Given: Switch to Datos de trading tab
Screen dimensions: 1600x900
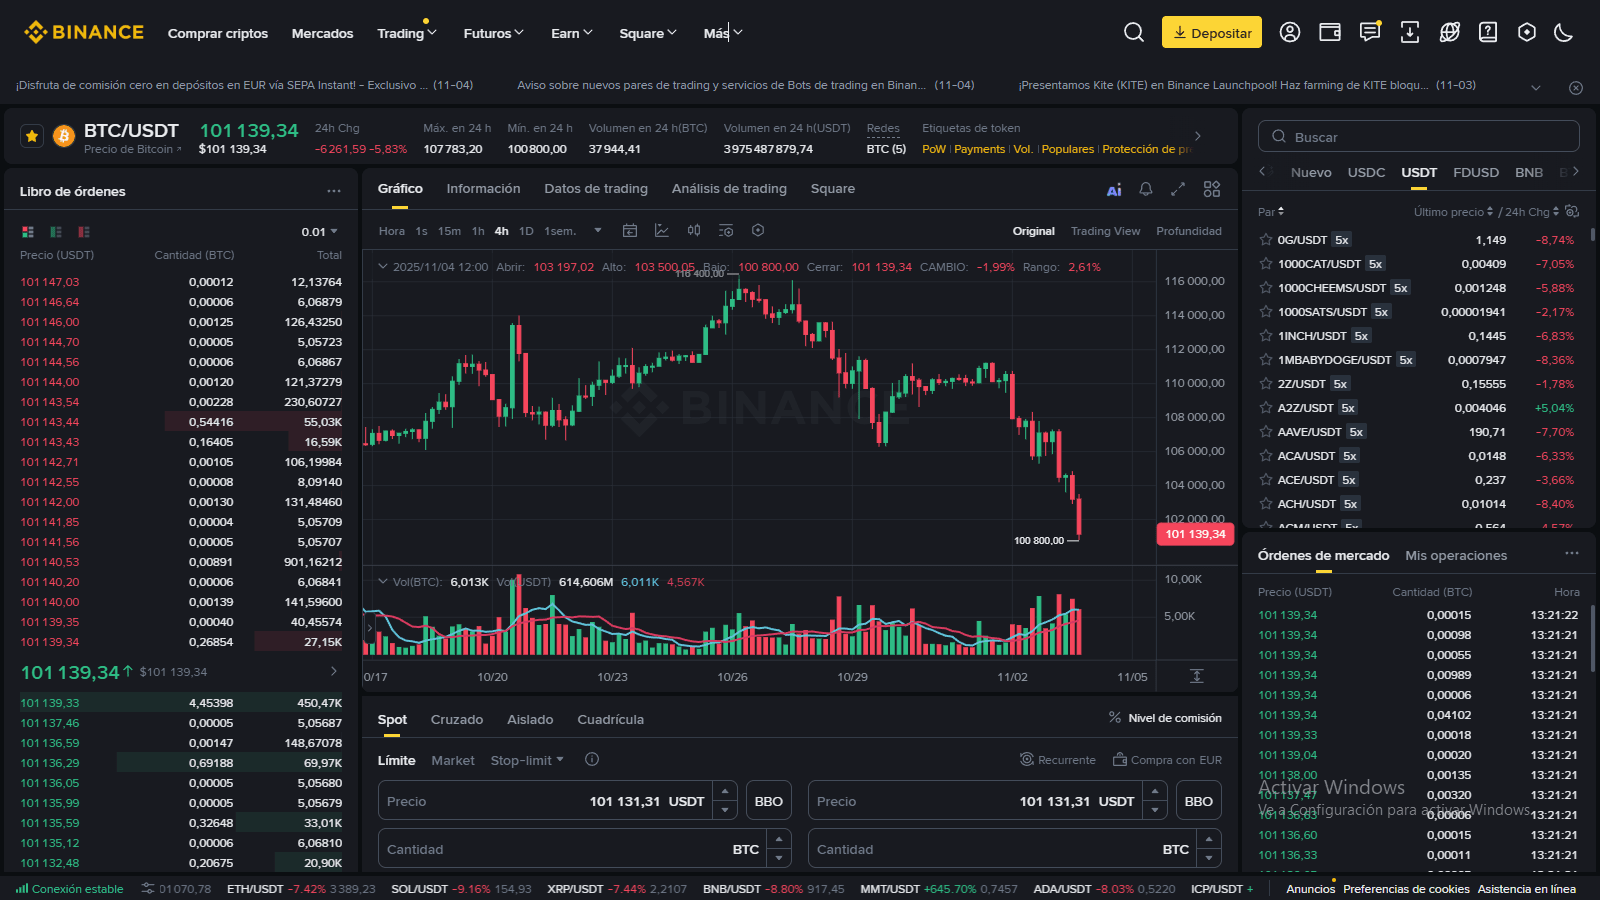Looking at the screenshot, I should pyautogui.click(x=596, y=189).
